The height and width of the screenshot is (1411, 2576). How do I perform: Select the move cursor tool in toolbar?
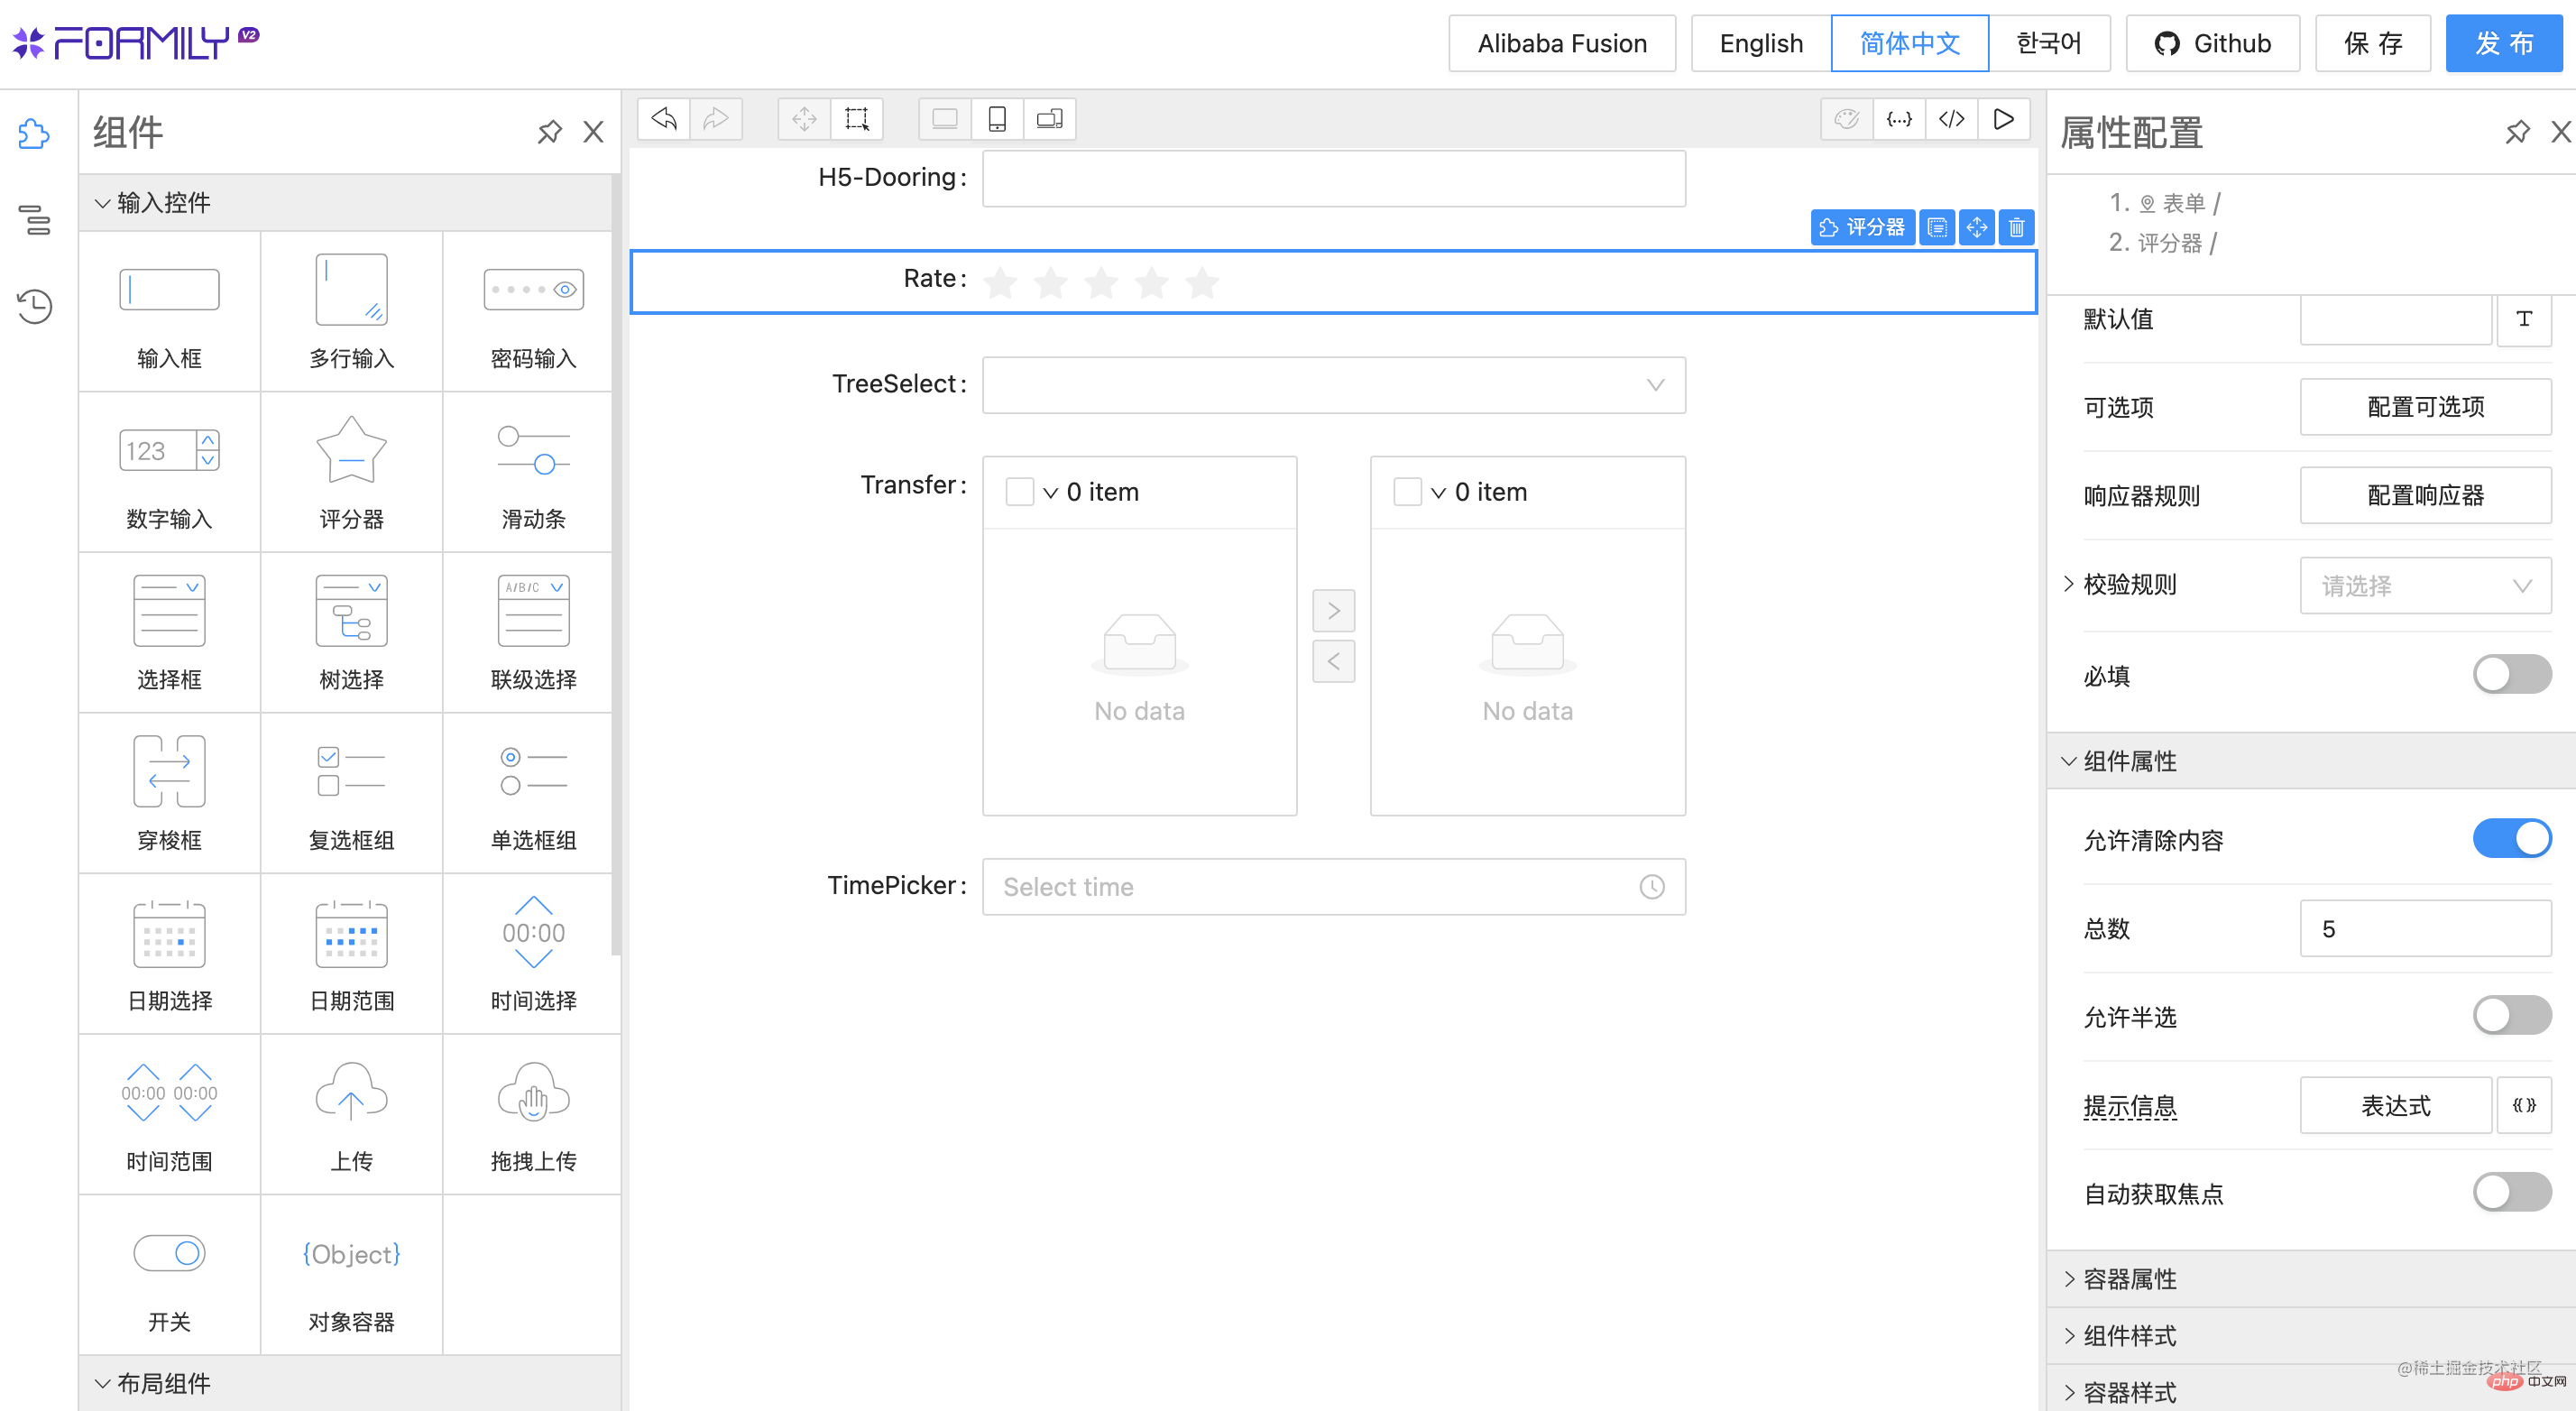pos(804,119)
